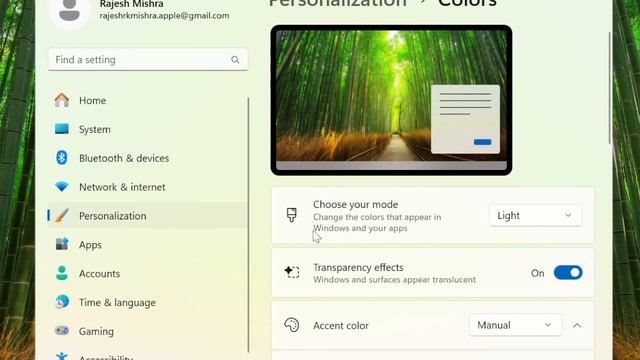Open the Manual accent color dropdown
This screenshot has height=360, width=640.
(515, 325)
